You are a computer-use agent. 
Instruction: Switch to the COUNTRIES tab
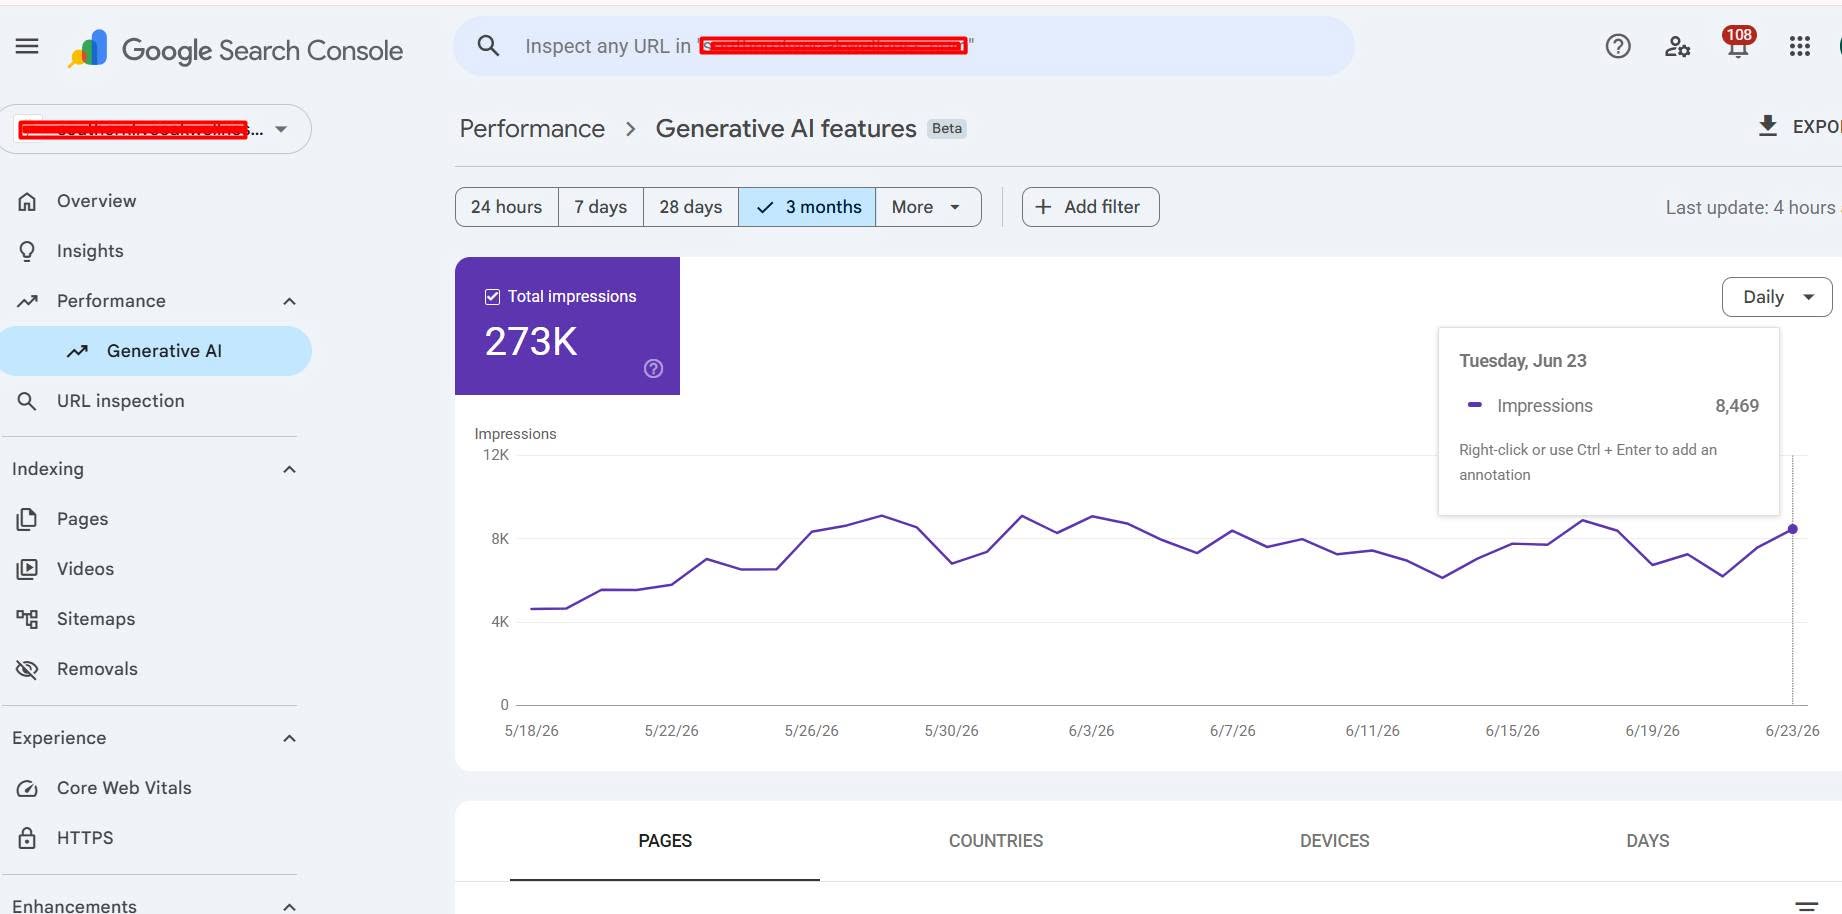pos(995,841)
